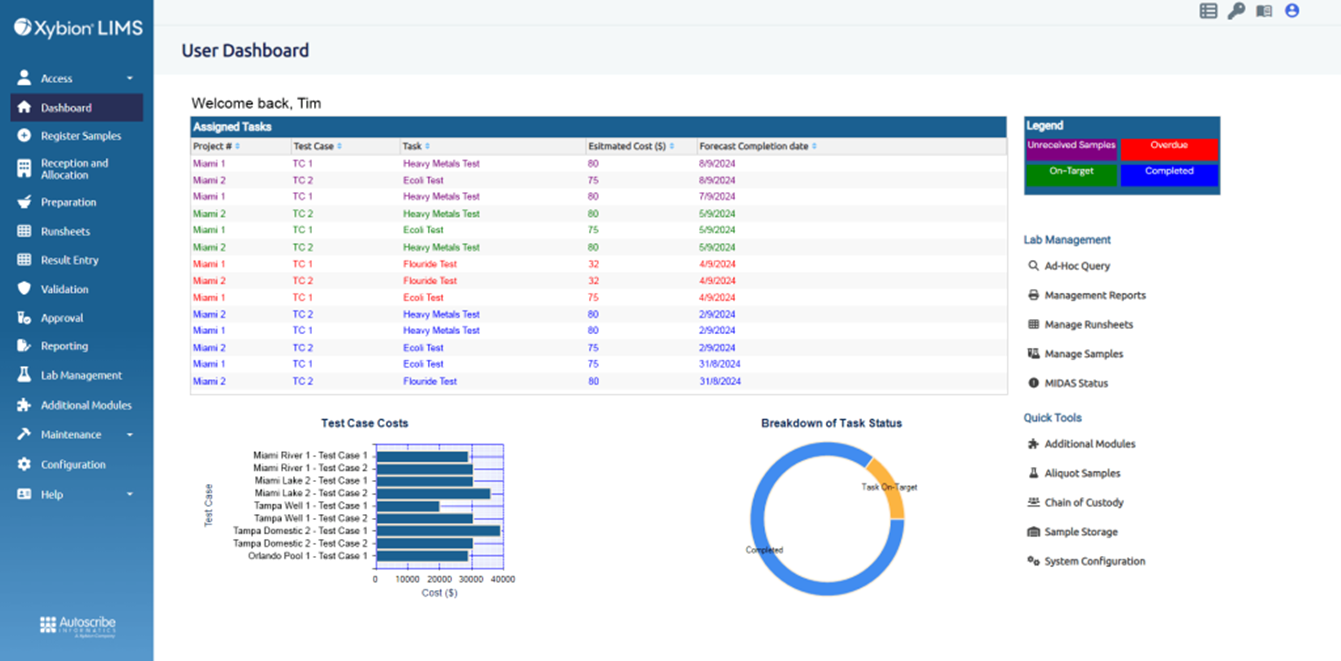Open the table list icon in top bar
The width and height of the screenshot is (1341, 661).
click(1208, 11)
